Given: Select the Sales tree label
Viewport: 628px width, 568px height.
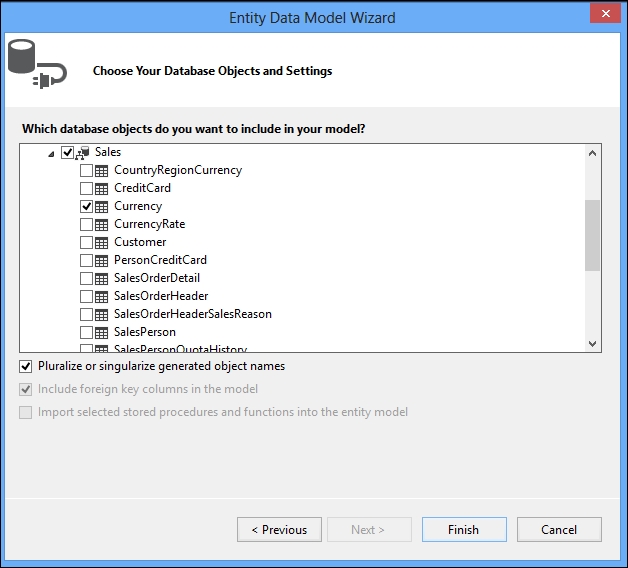Looking at the screenshot, I should [x=108, y=152].
